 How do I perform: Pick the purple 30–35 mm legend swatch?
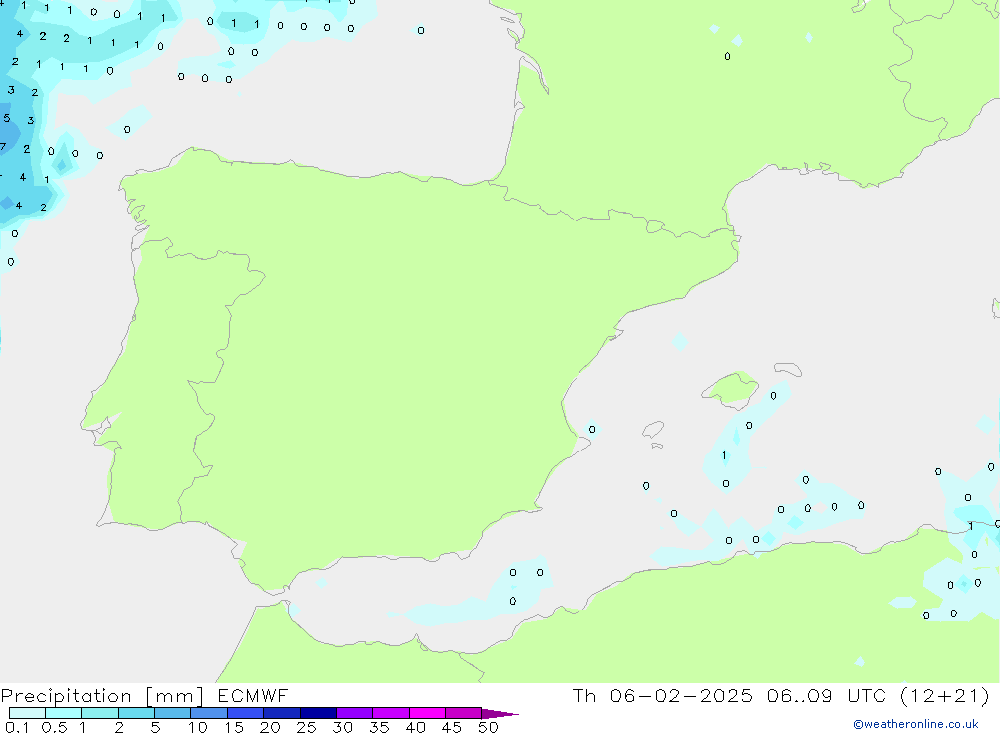click(x=355, y=713)
